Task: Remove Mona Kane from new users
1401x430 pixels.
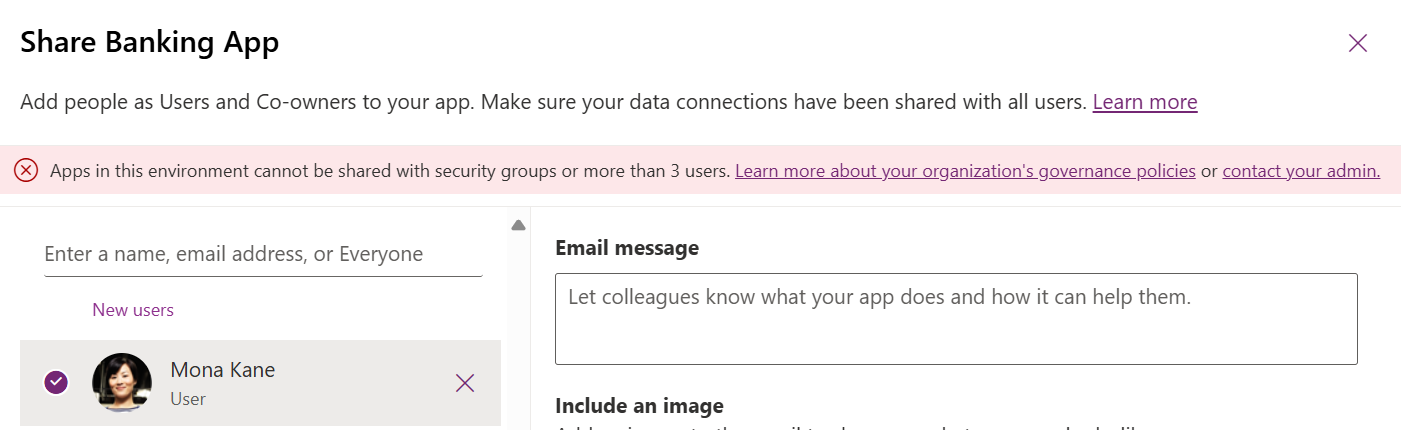Action: [x=465, y=383]
